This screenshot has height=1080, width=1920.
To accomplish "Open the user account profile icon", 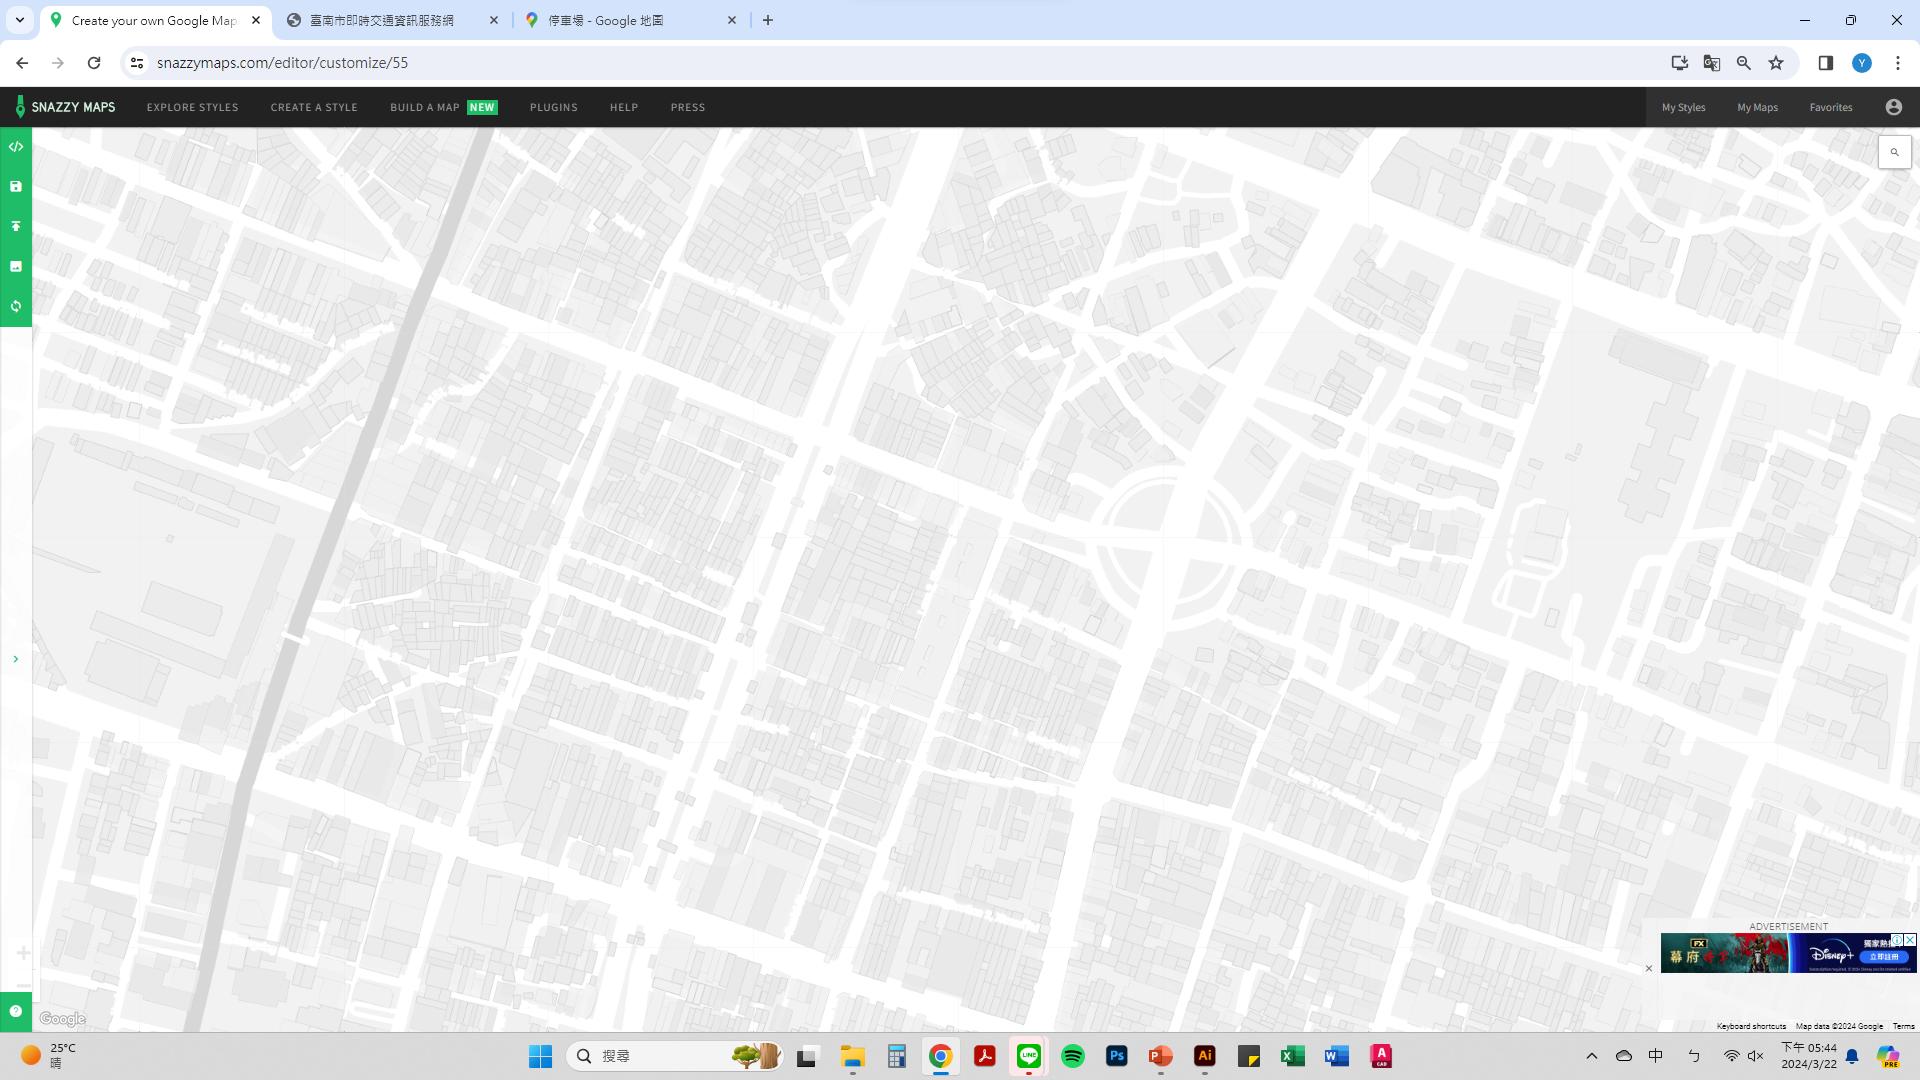I will (1893, 107).
